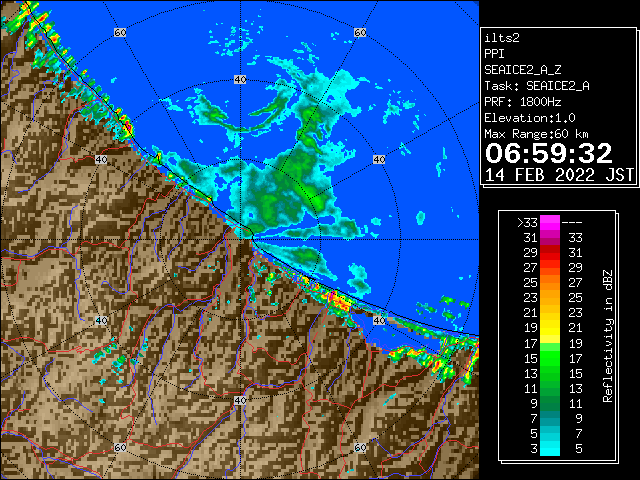Screen dimensions: 640x480
Task: Select the cyan 3–5 dBZ legend color
Action: [x=550, y=448]
